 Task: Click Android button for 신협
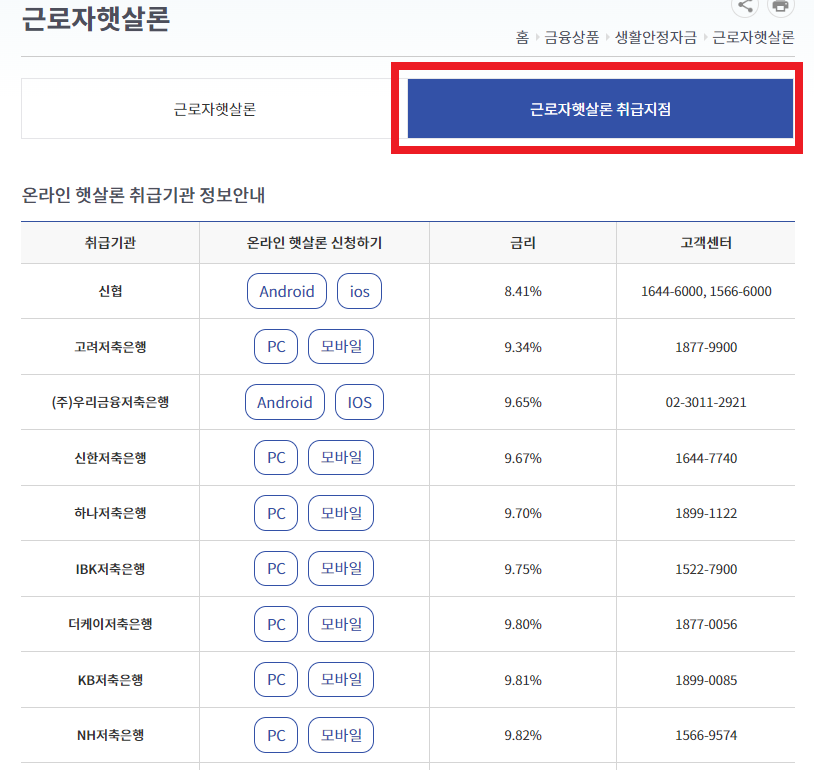287,291
